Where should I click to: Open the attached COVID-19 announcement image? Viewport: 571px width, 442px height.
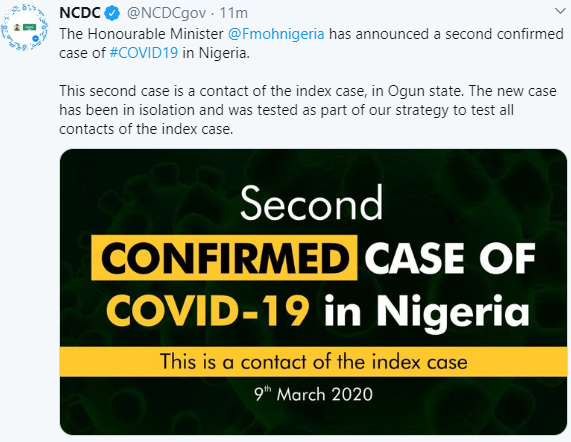[314, 292]
